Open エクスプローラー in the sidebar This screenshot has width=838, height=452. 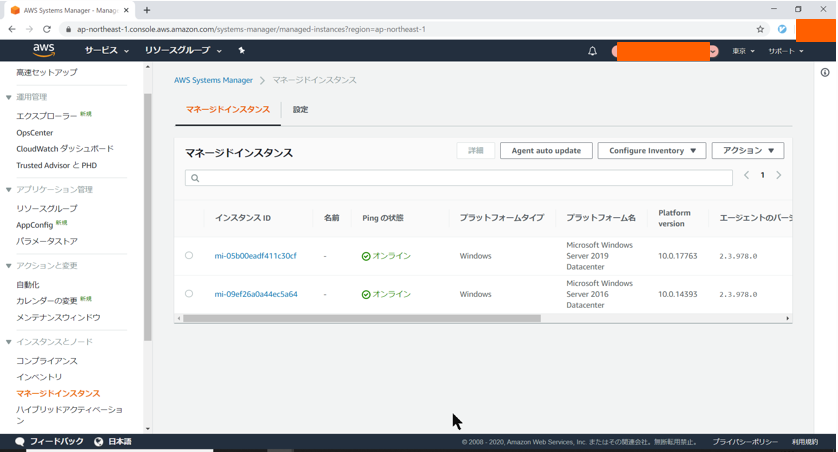point(46,116)
